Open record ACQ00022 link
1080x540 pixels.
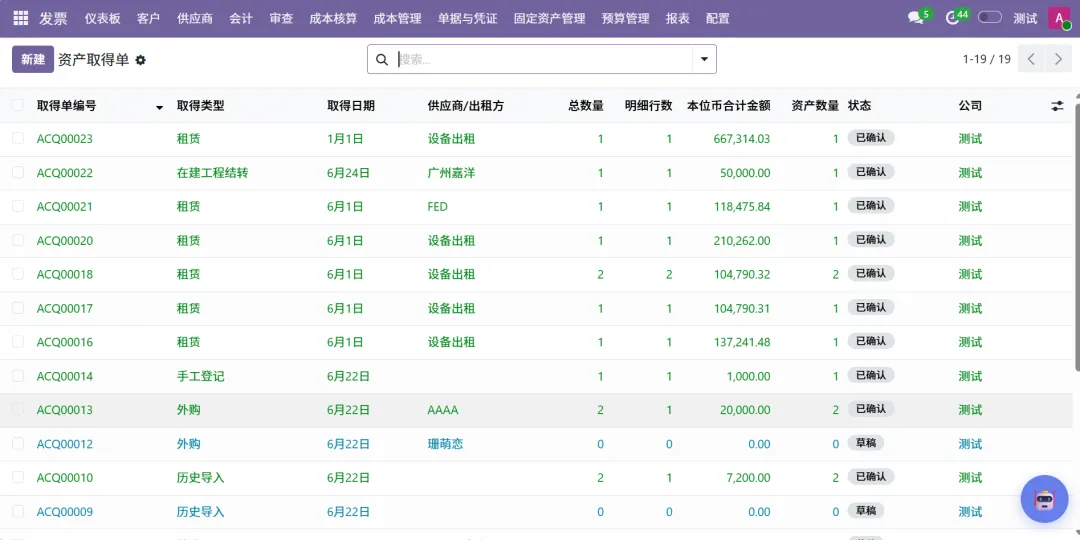pos(65,173)
